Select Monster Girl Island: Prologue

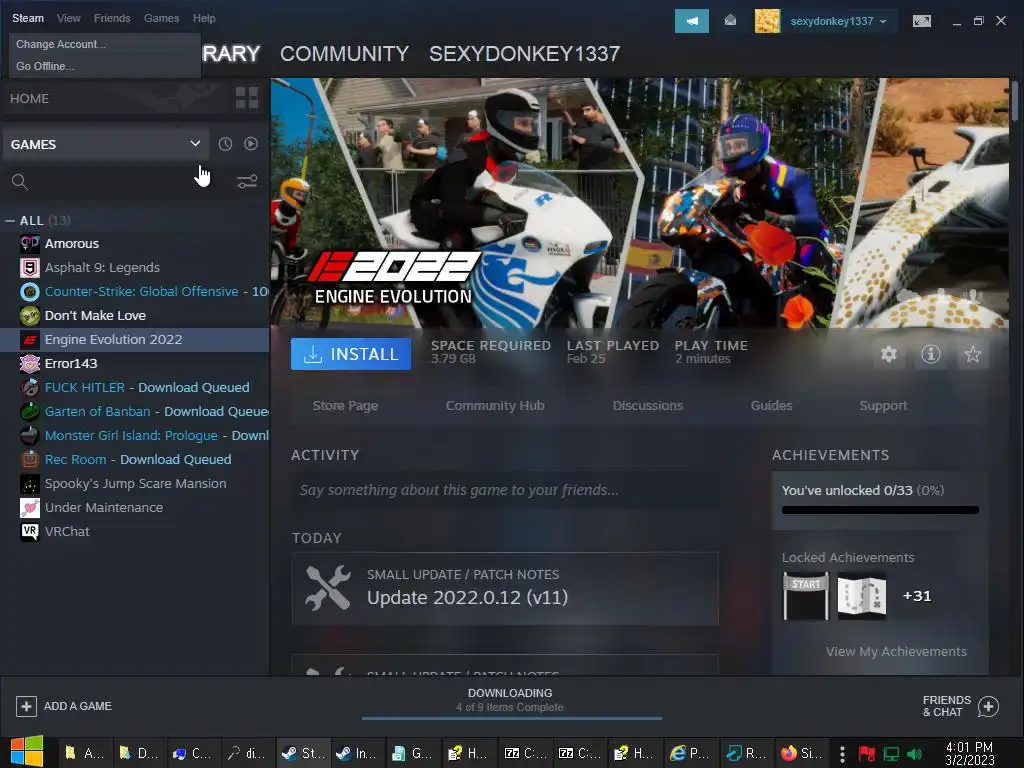(131, 436)
